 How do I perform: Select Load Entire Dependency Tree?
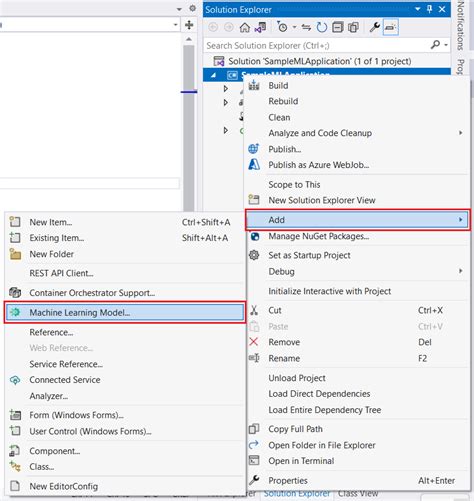(357, 410)
